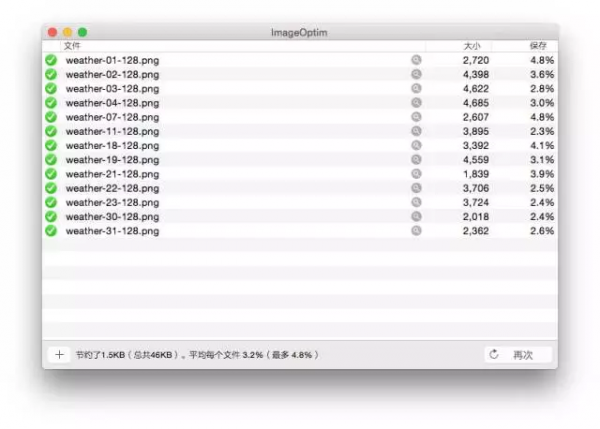
Task: Sort list by 大小 size column header
Action: [471, 46]
